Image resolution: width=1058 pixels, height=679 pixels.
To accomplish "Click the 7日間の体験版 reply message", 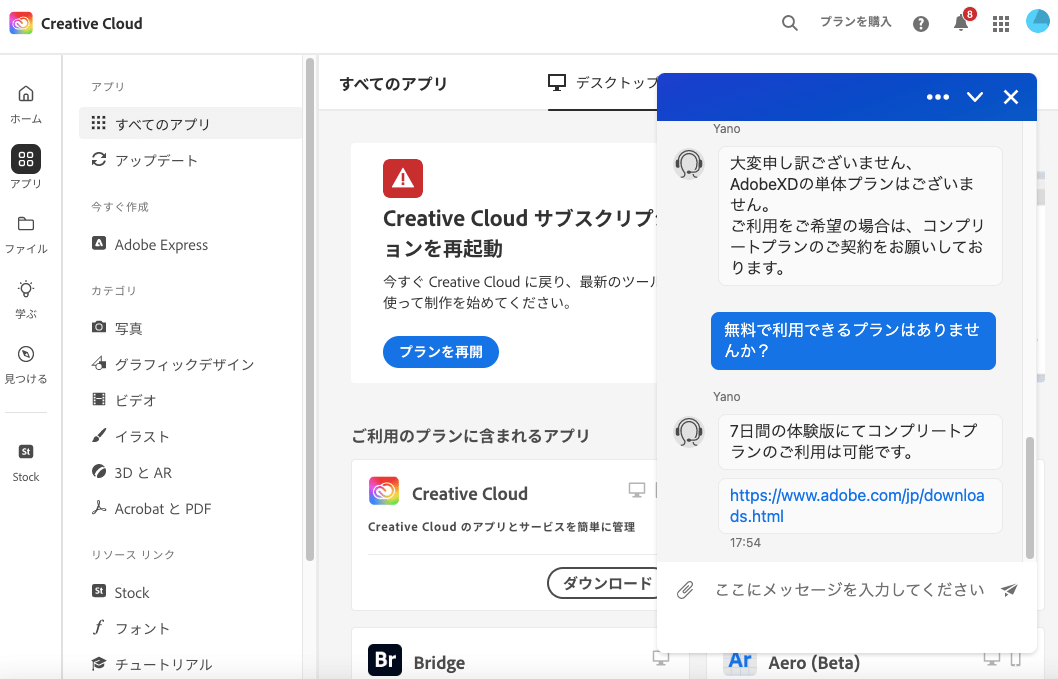I will pyautogui.click(x=860, y=441).
